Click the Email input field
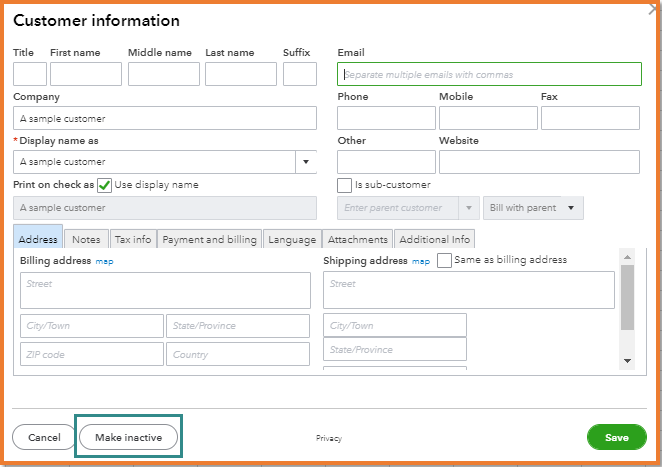662x467 pixels. (x=489, y=74)
